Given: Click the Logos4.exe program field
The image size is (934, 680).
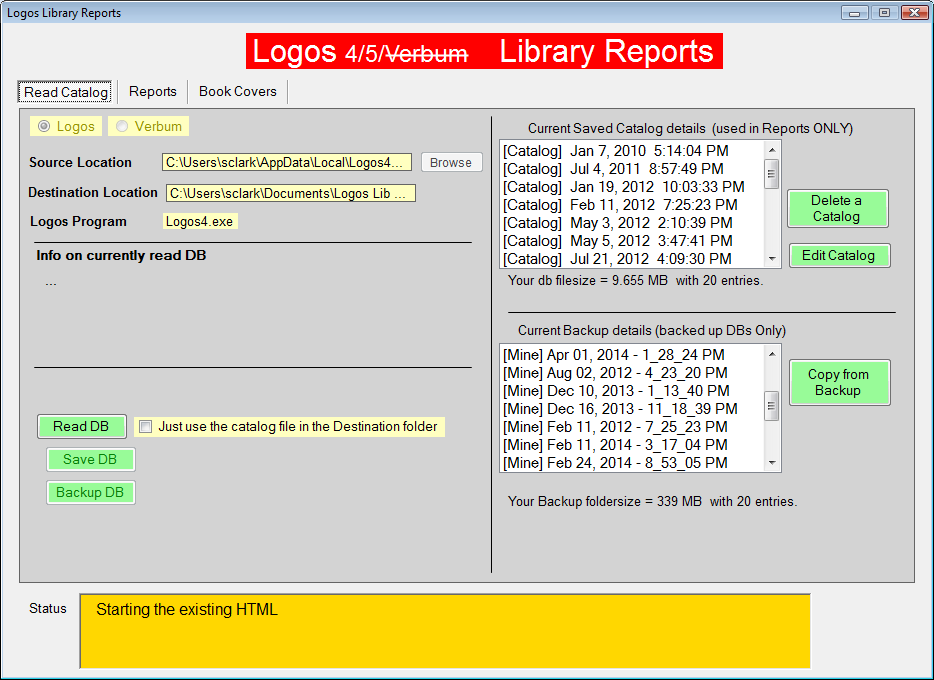Looking at the screenshot, I should point(200,222).
